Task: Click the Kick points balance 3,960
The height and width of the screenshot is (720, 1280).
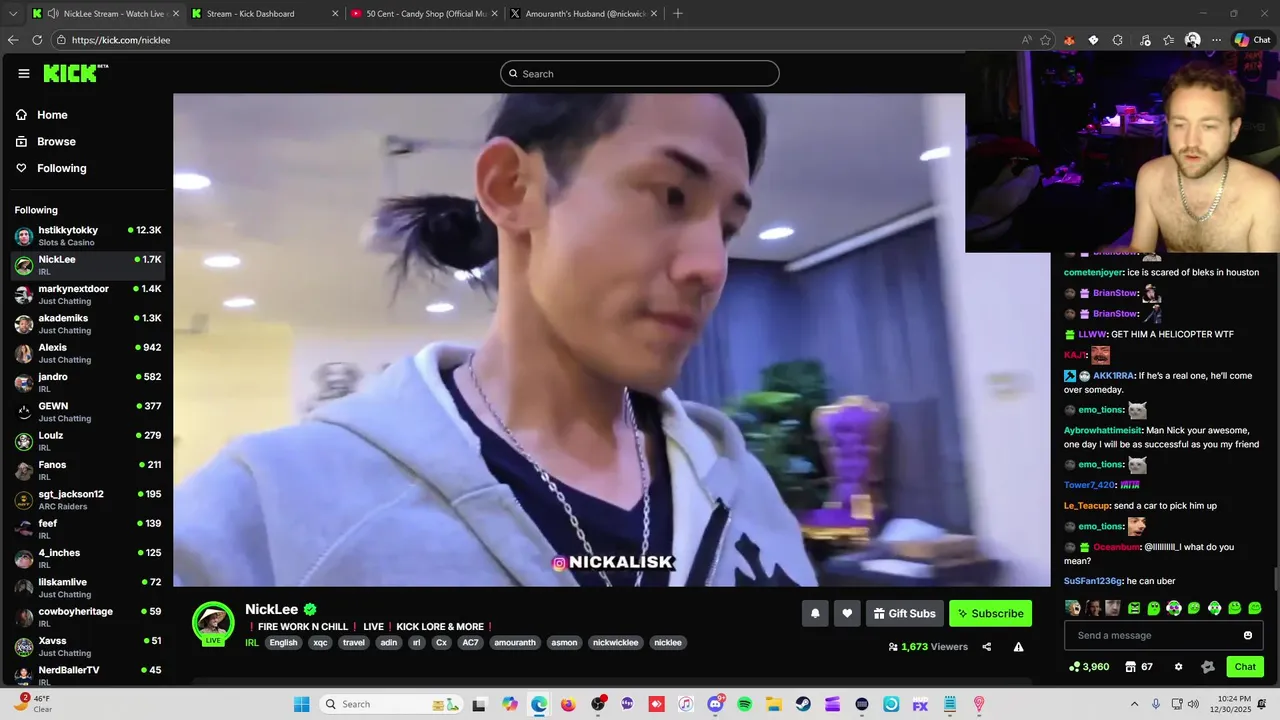Action: click(1089, 667)
